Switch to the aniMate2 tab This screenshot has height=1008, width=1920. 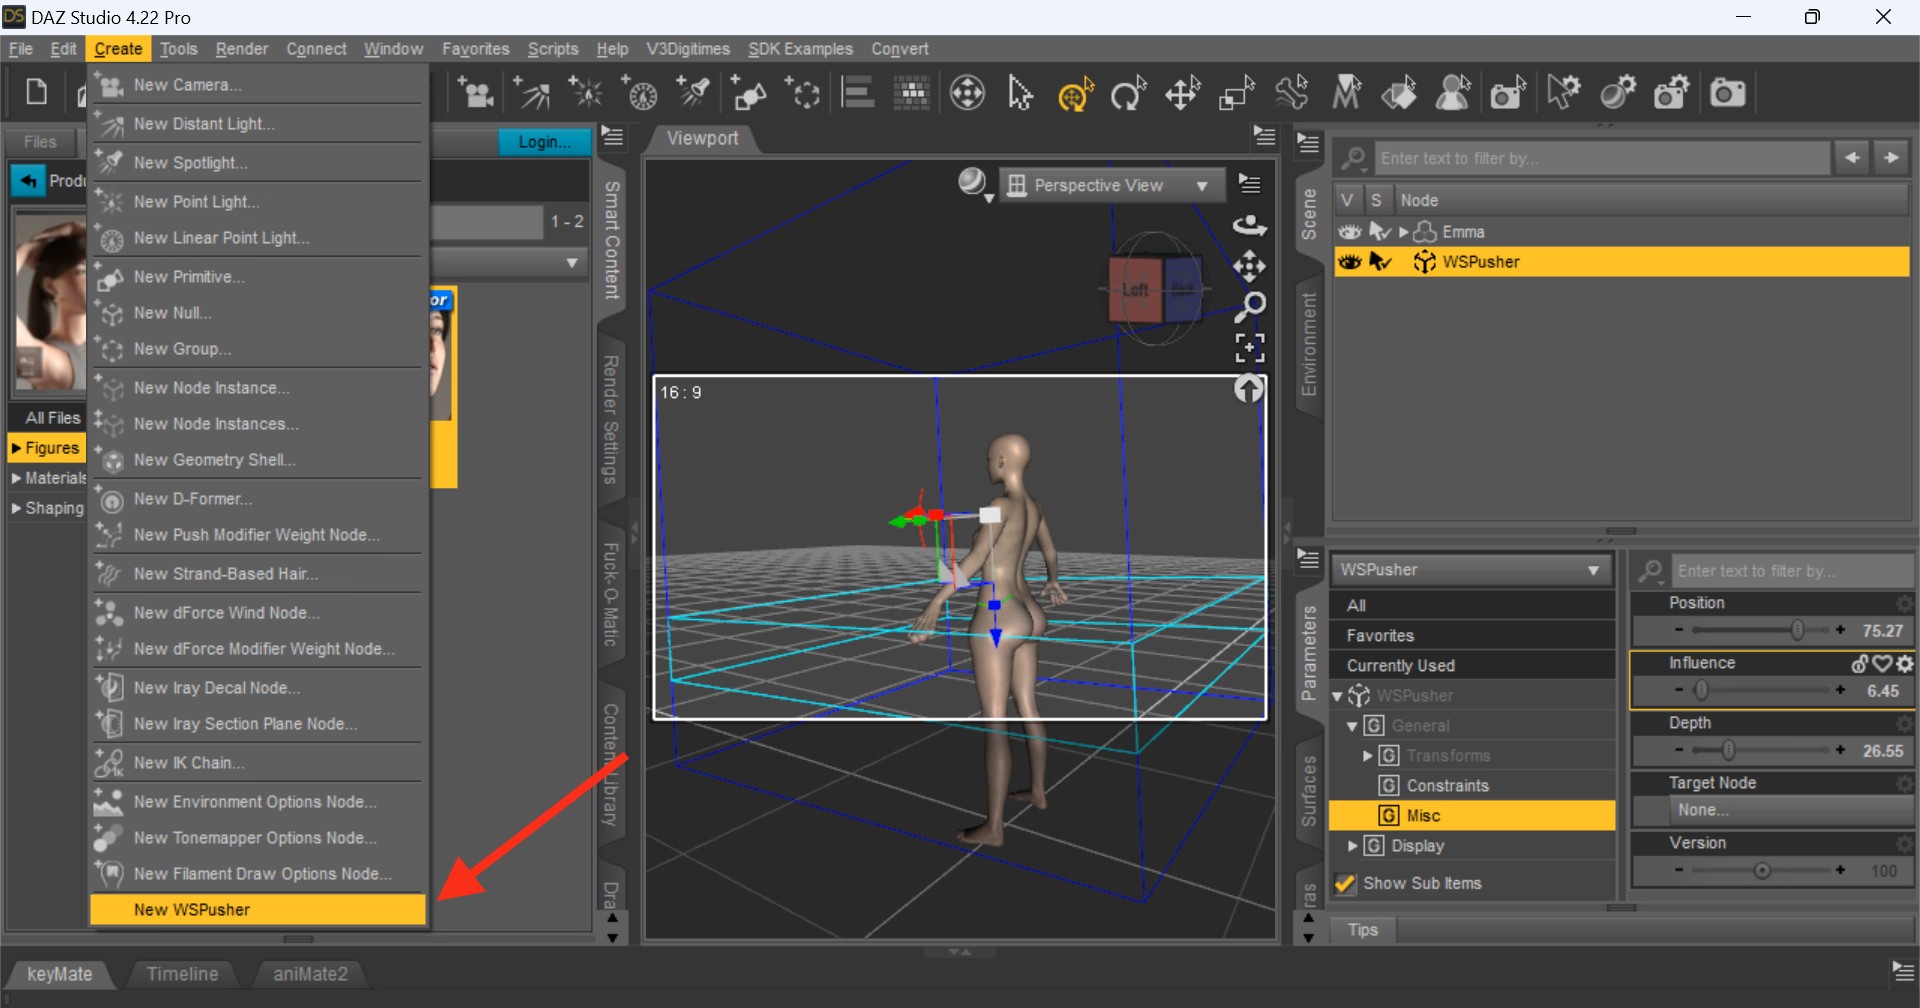point(310,974)
